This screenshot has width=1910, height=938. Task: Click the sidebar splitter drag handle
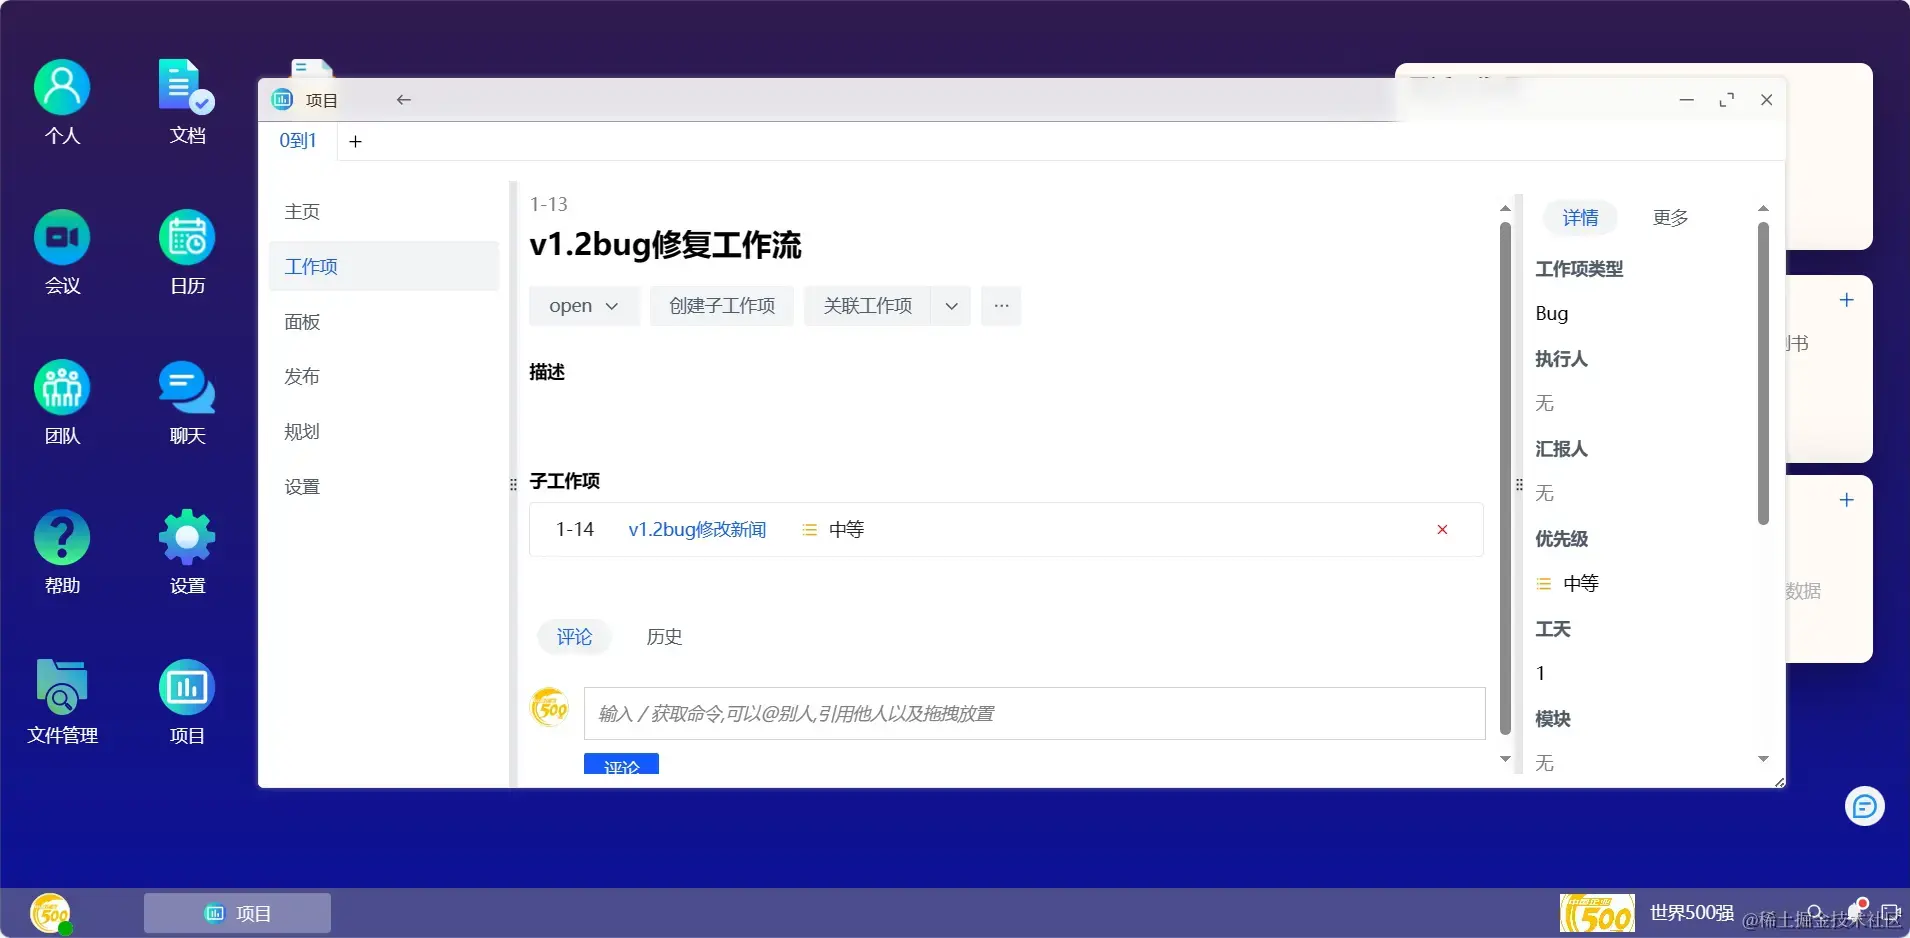click(x=513, y=485)
